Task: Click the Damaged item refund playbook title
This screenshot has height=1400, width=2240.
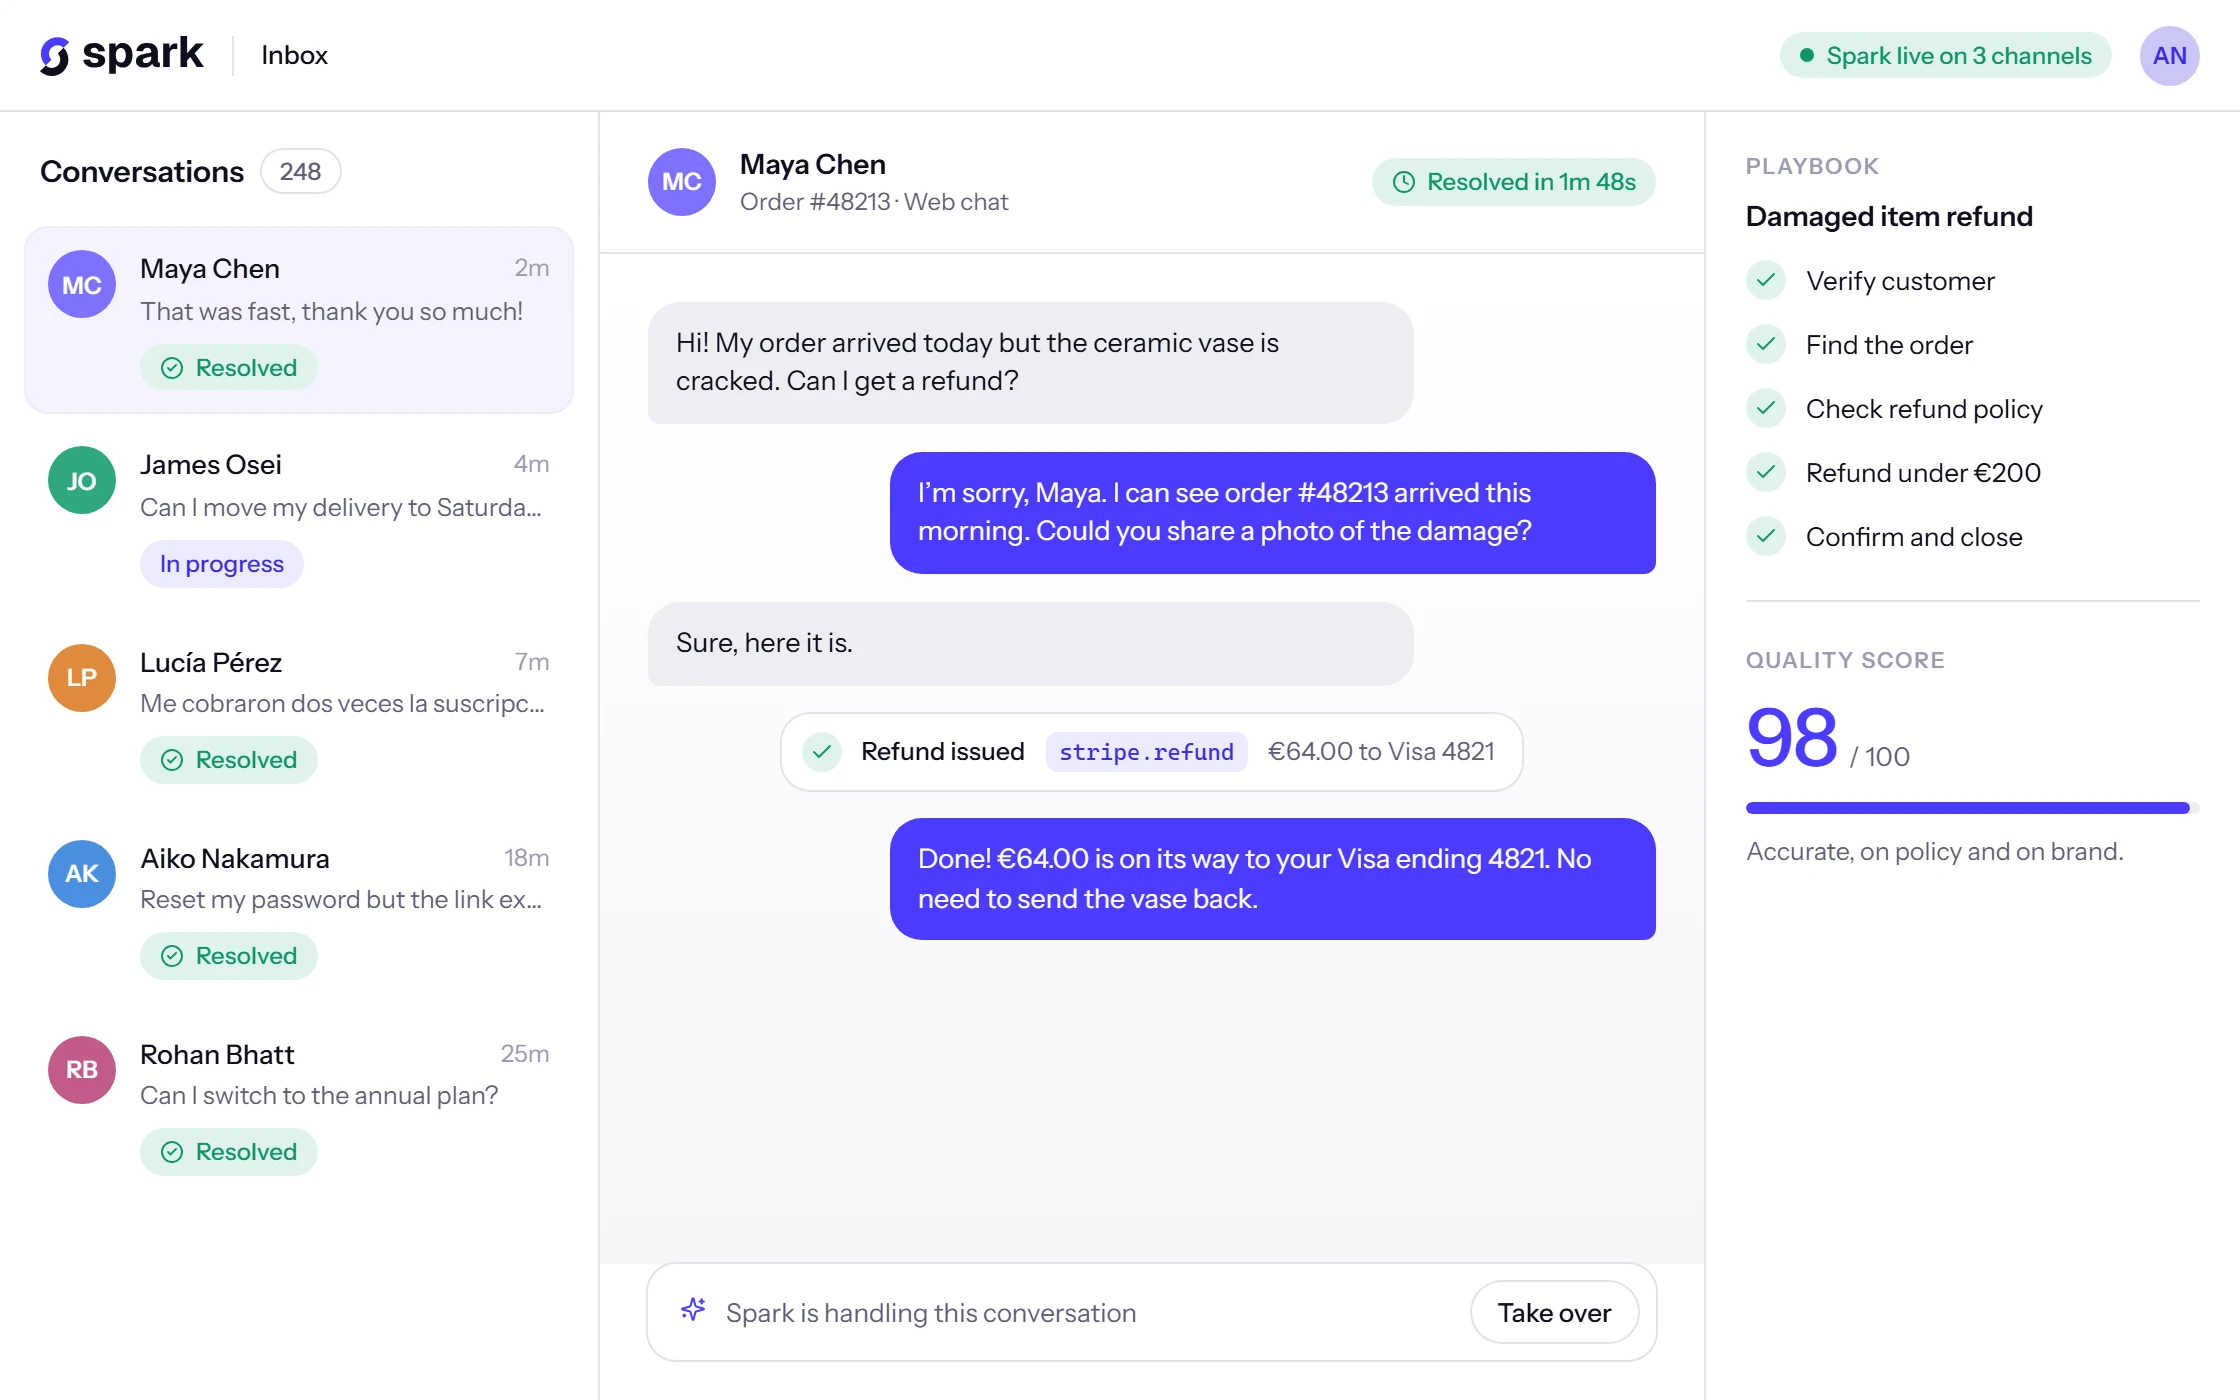Action: [1889, 216]
